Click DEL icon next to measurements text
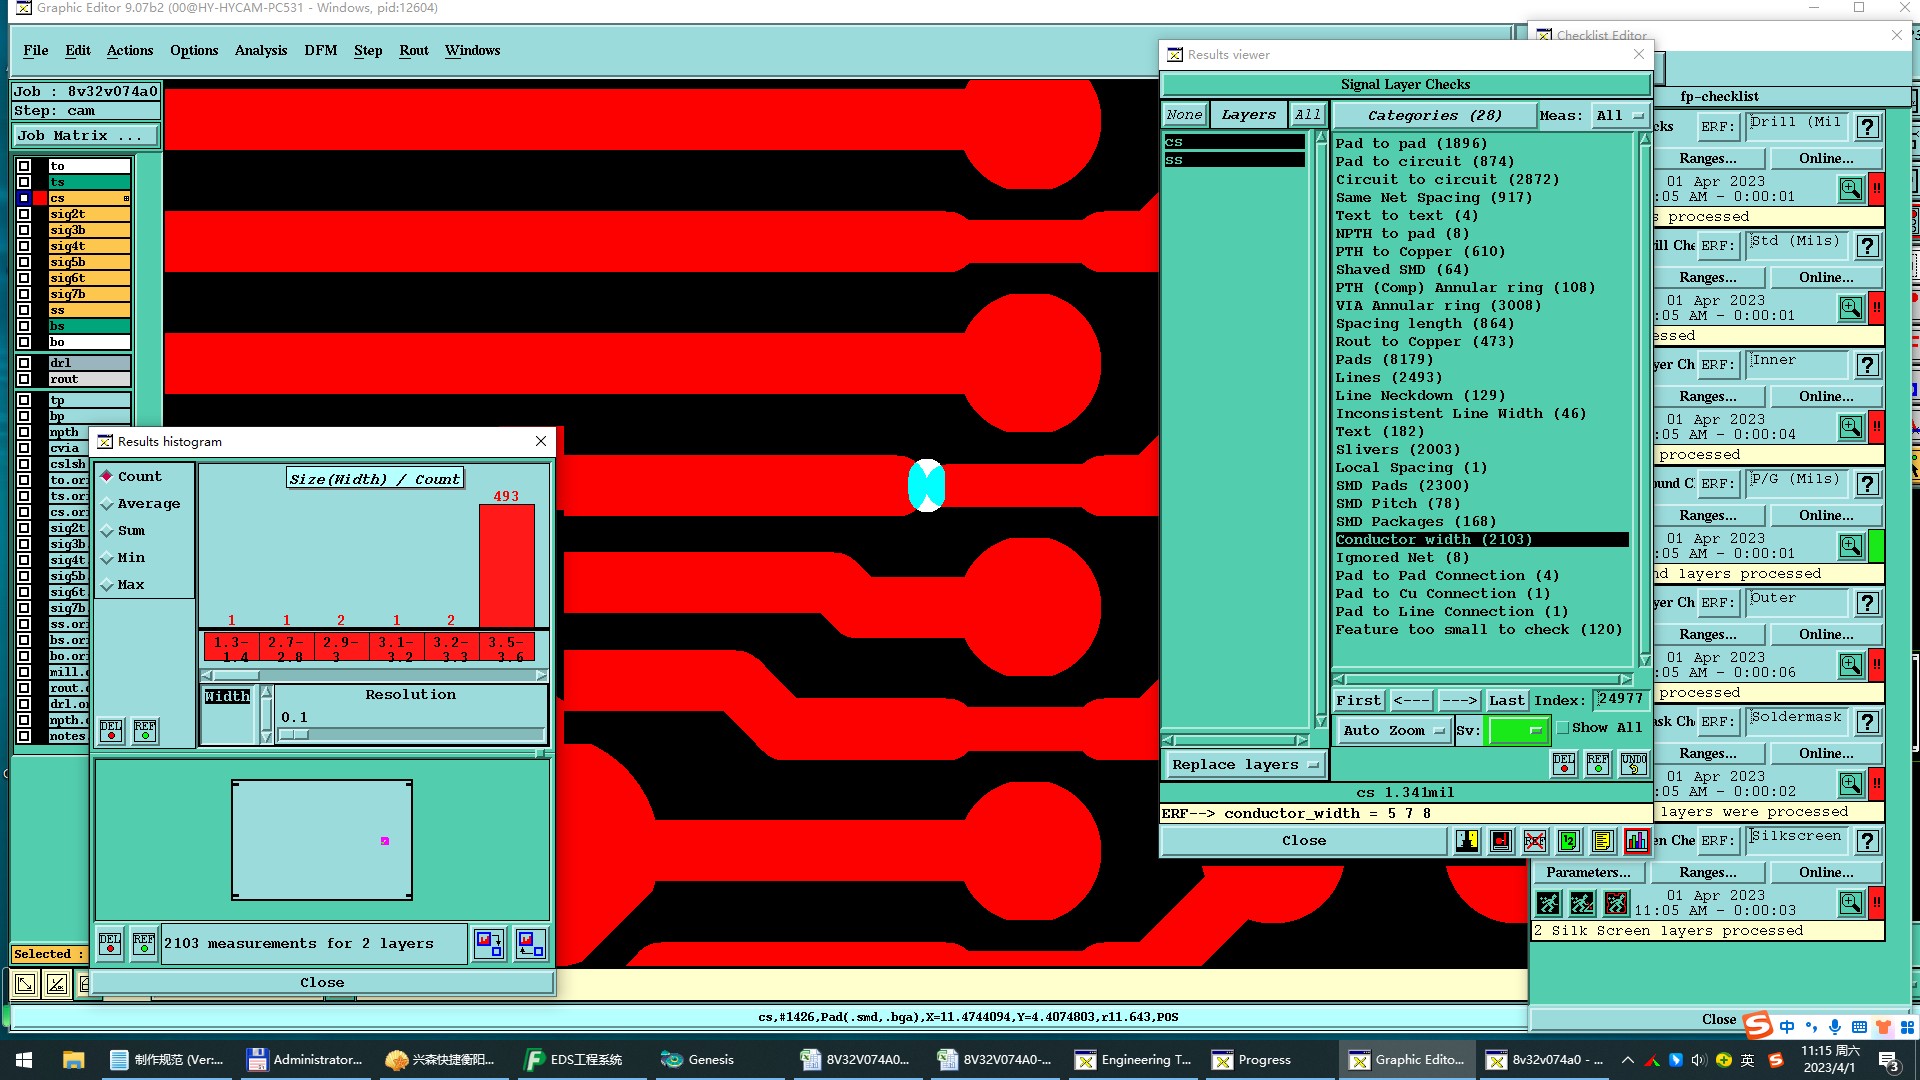1920x1080 pixels. point(110,943)
